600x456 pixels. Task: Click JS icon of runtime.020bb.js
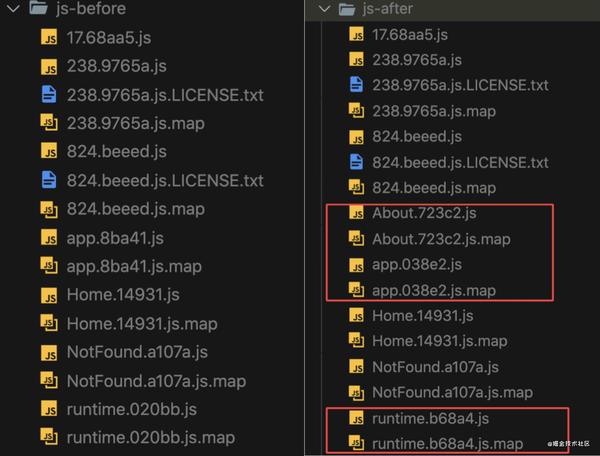[x=49, y=409]
